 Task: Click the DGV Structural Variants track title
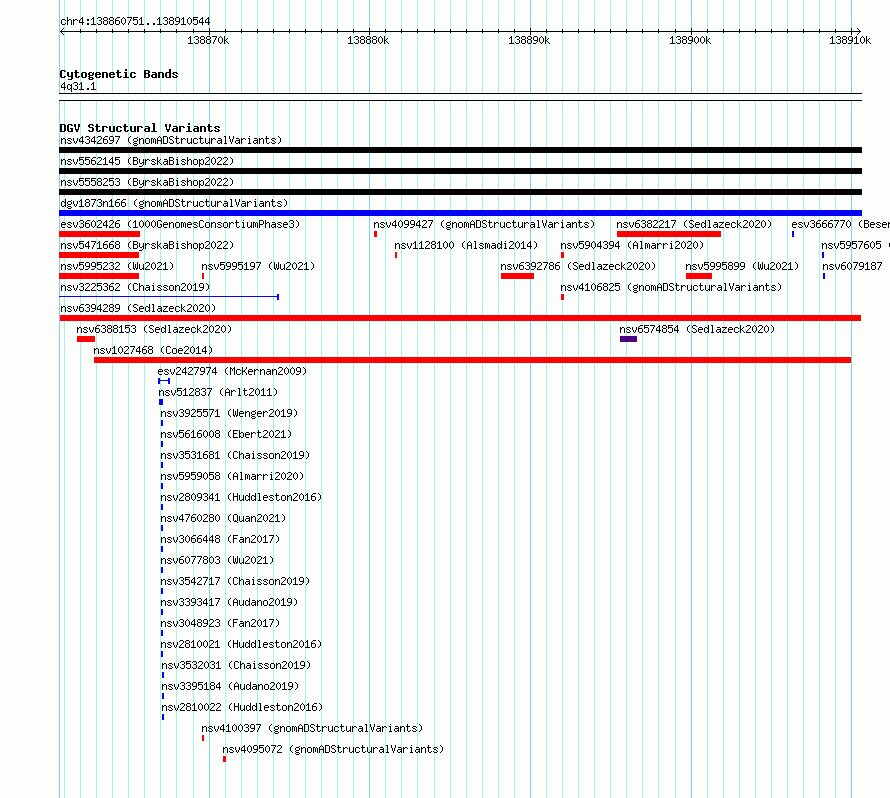tap(140, 128)
